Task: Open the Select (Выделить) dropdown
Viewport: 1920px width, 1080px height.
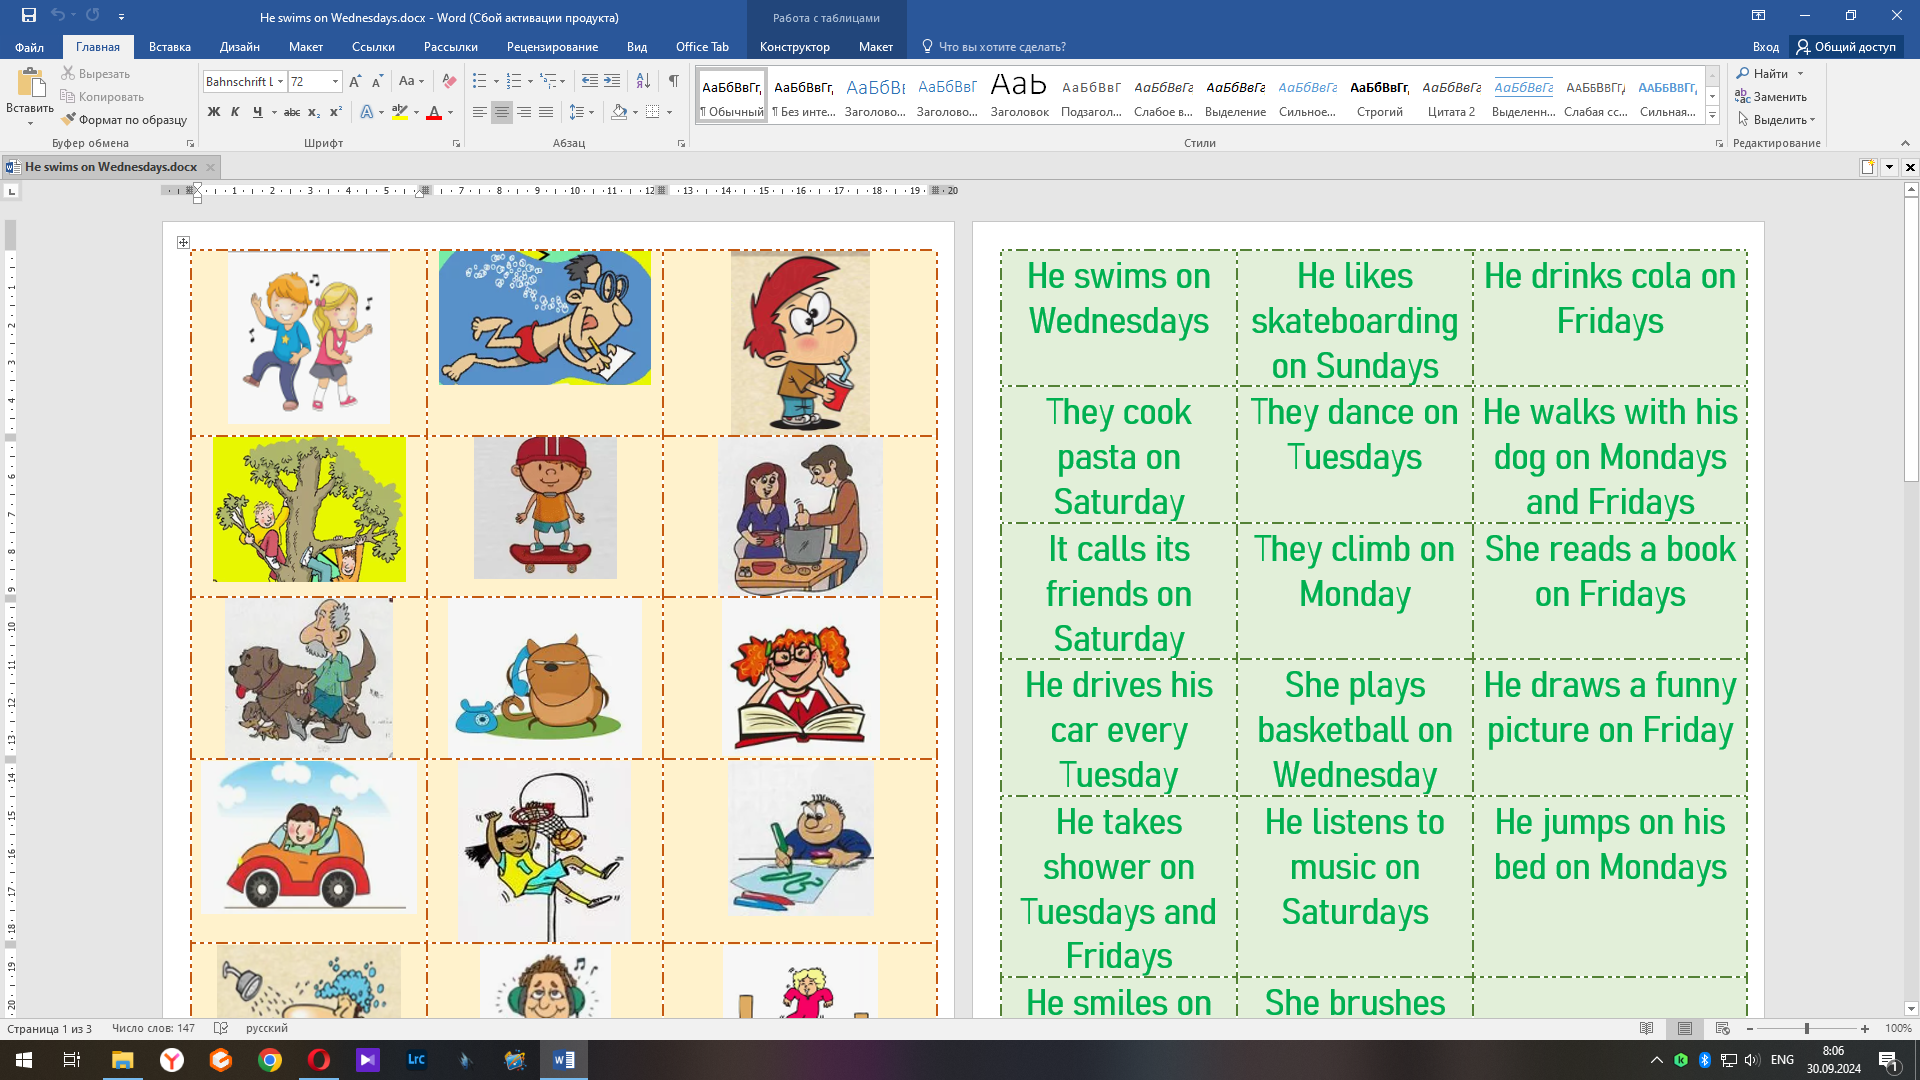Action: point(1776,120)
